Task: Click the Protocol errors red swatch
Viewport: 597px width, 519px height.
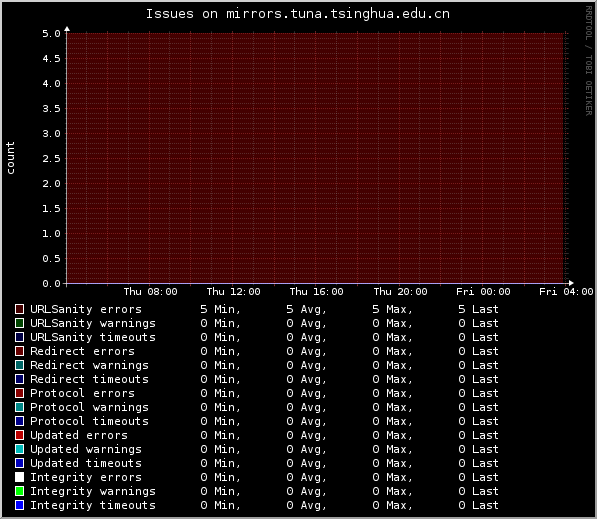Action: click(x=19, y=393)
